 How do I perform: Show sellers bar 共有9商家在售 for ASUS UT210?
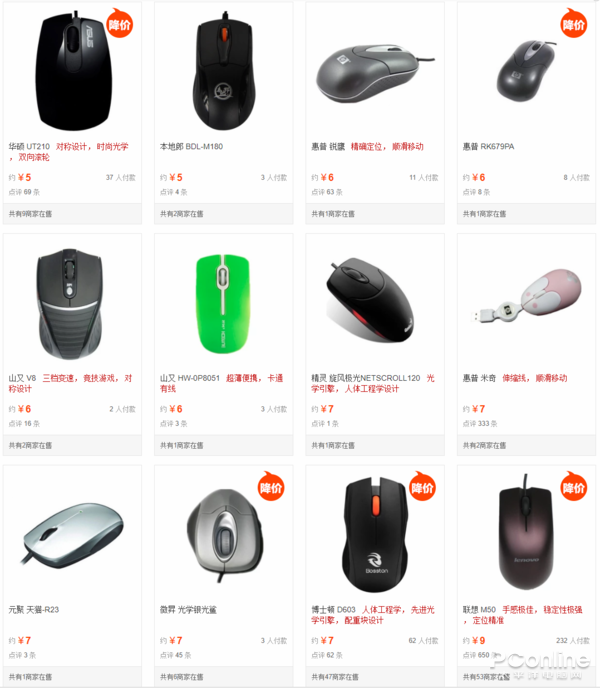click(x=72, y=214)
